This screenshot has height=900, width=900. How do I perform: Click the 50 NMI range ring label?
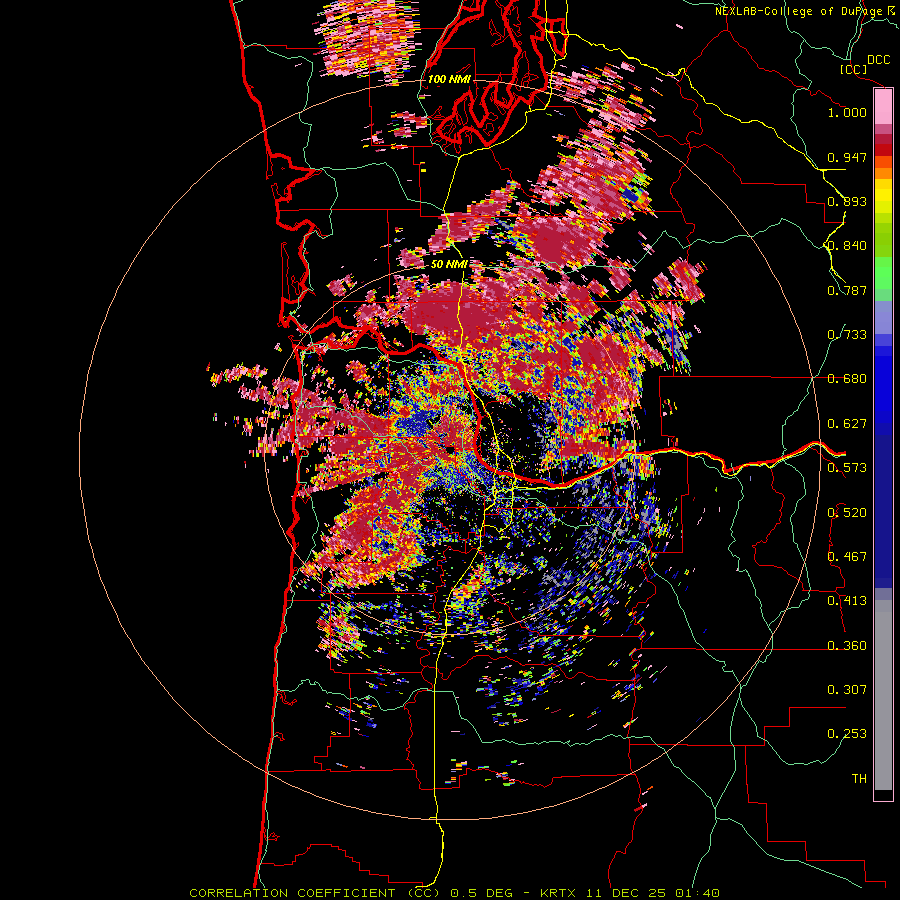449,265
